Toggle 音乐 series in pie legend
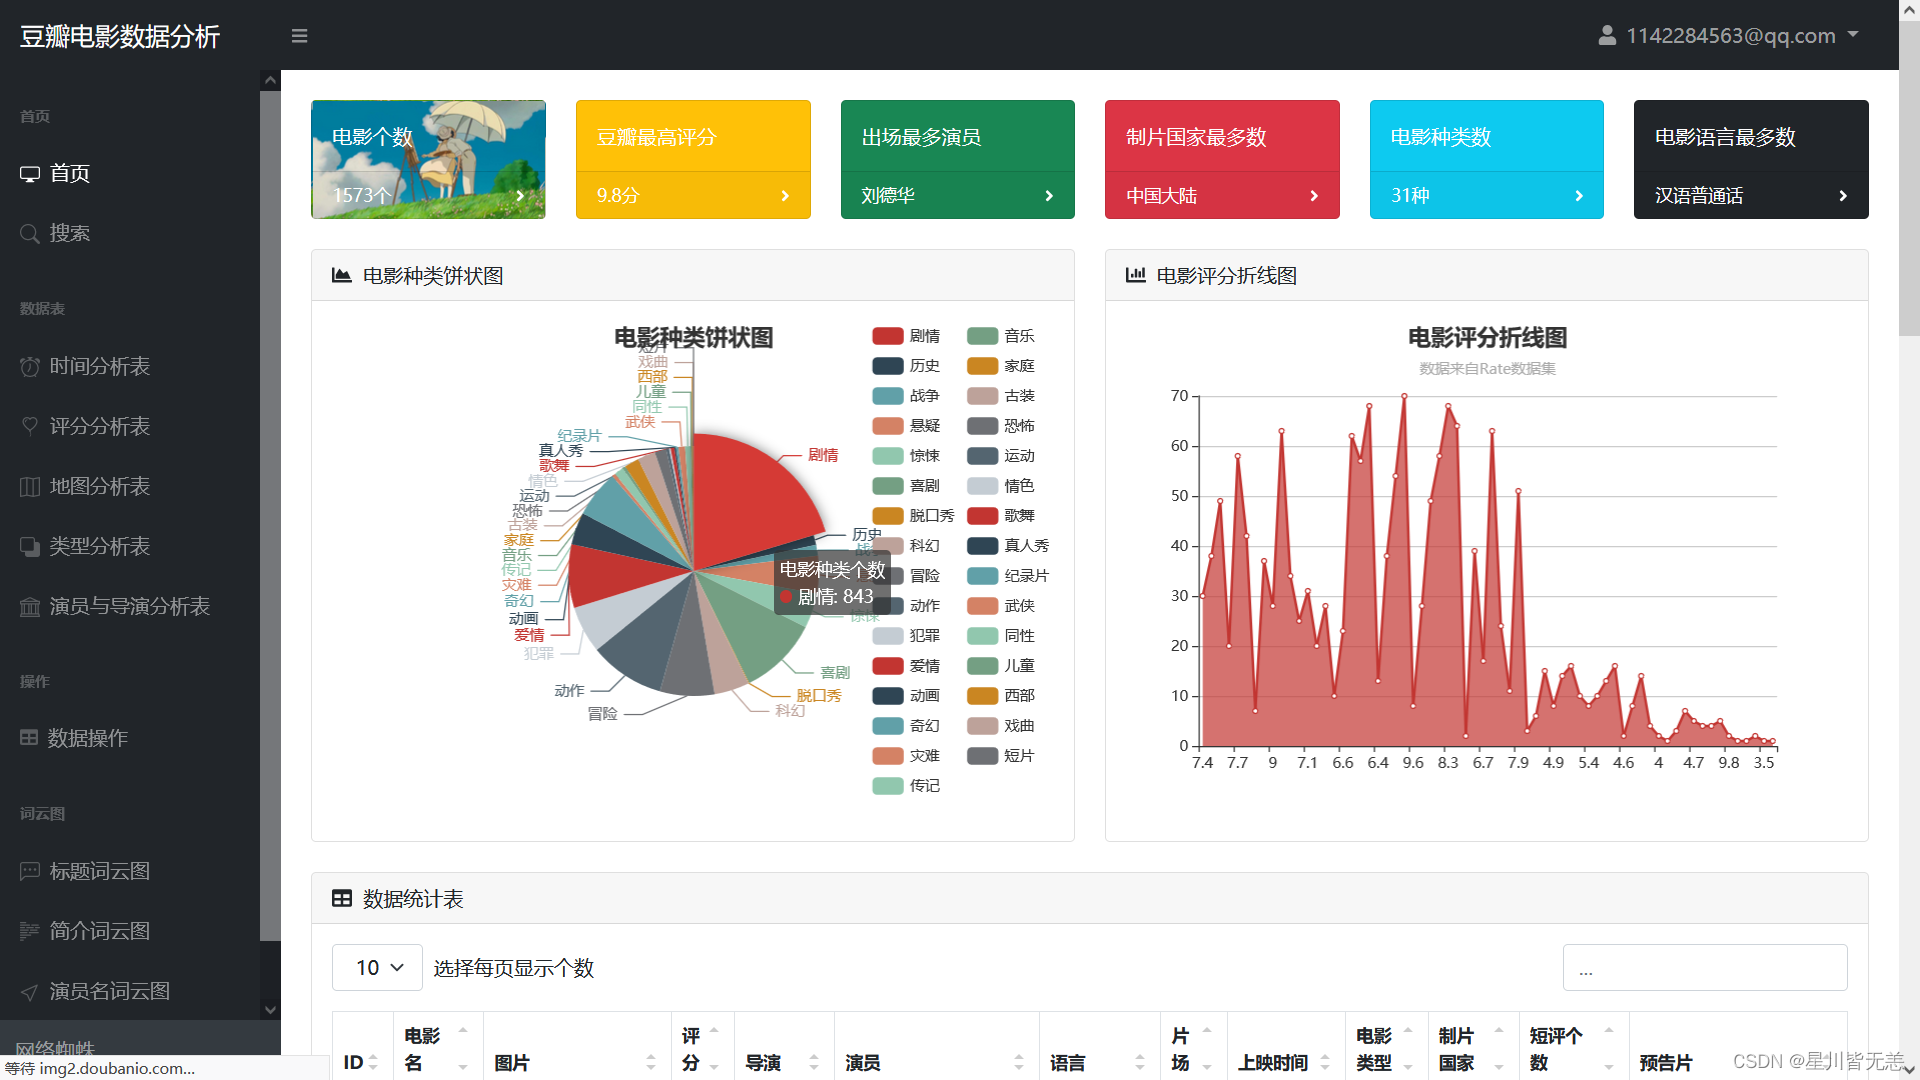This screenshot has width=1920, height=1080. tap(1001, 336)
